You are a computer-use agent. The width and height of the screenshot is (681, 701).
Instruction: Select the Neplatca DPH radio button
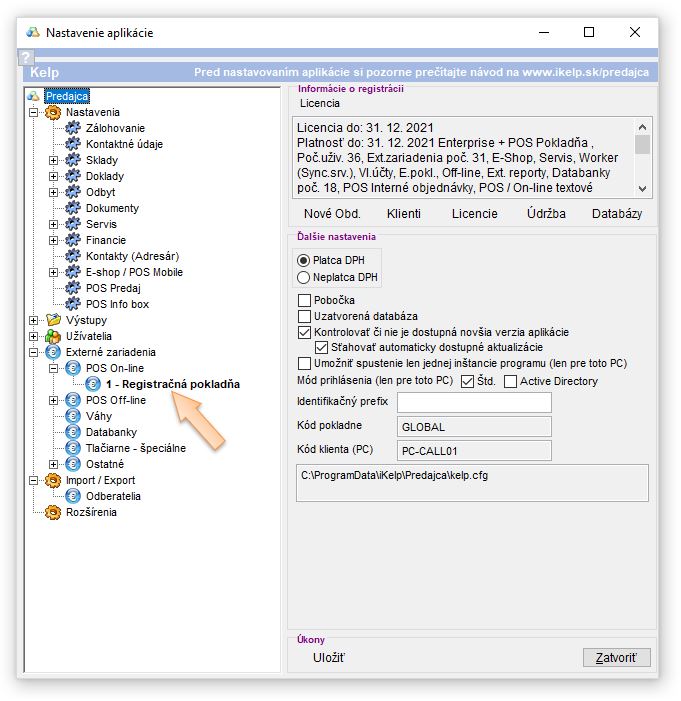point(304,278)
